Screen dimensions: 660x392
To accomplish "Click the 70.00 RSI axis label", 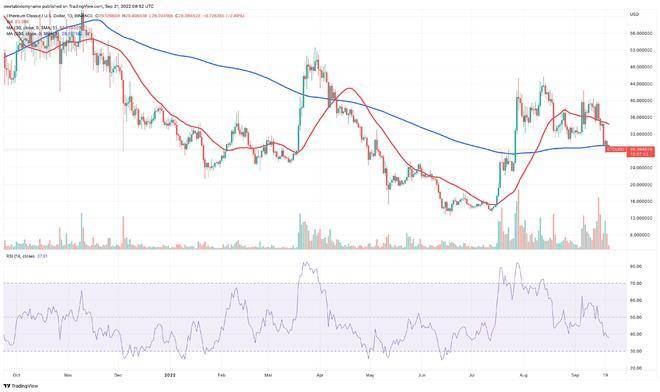I will (636, 283).
